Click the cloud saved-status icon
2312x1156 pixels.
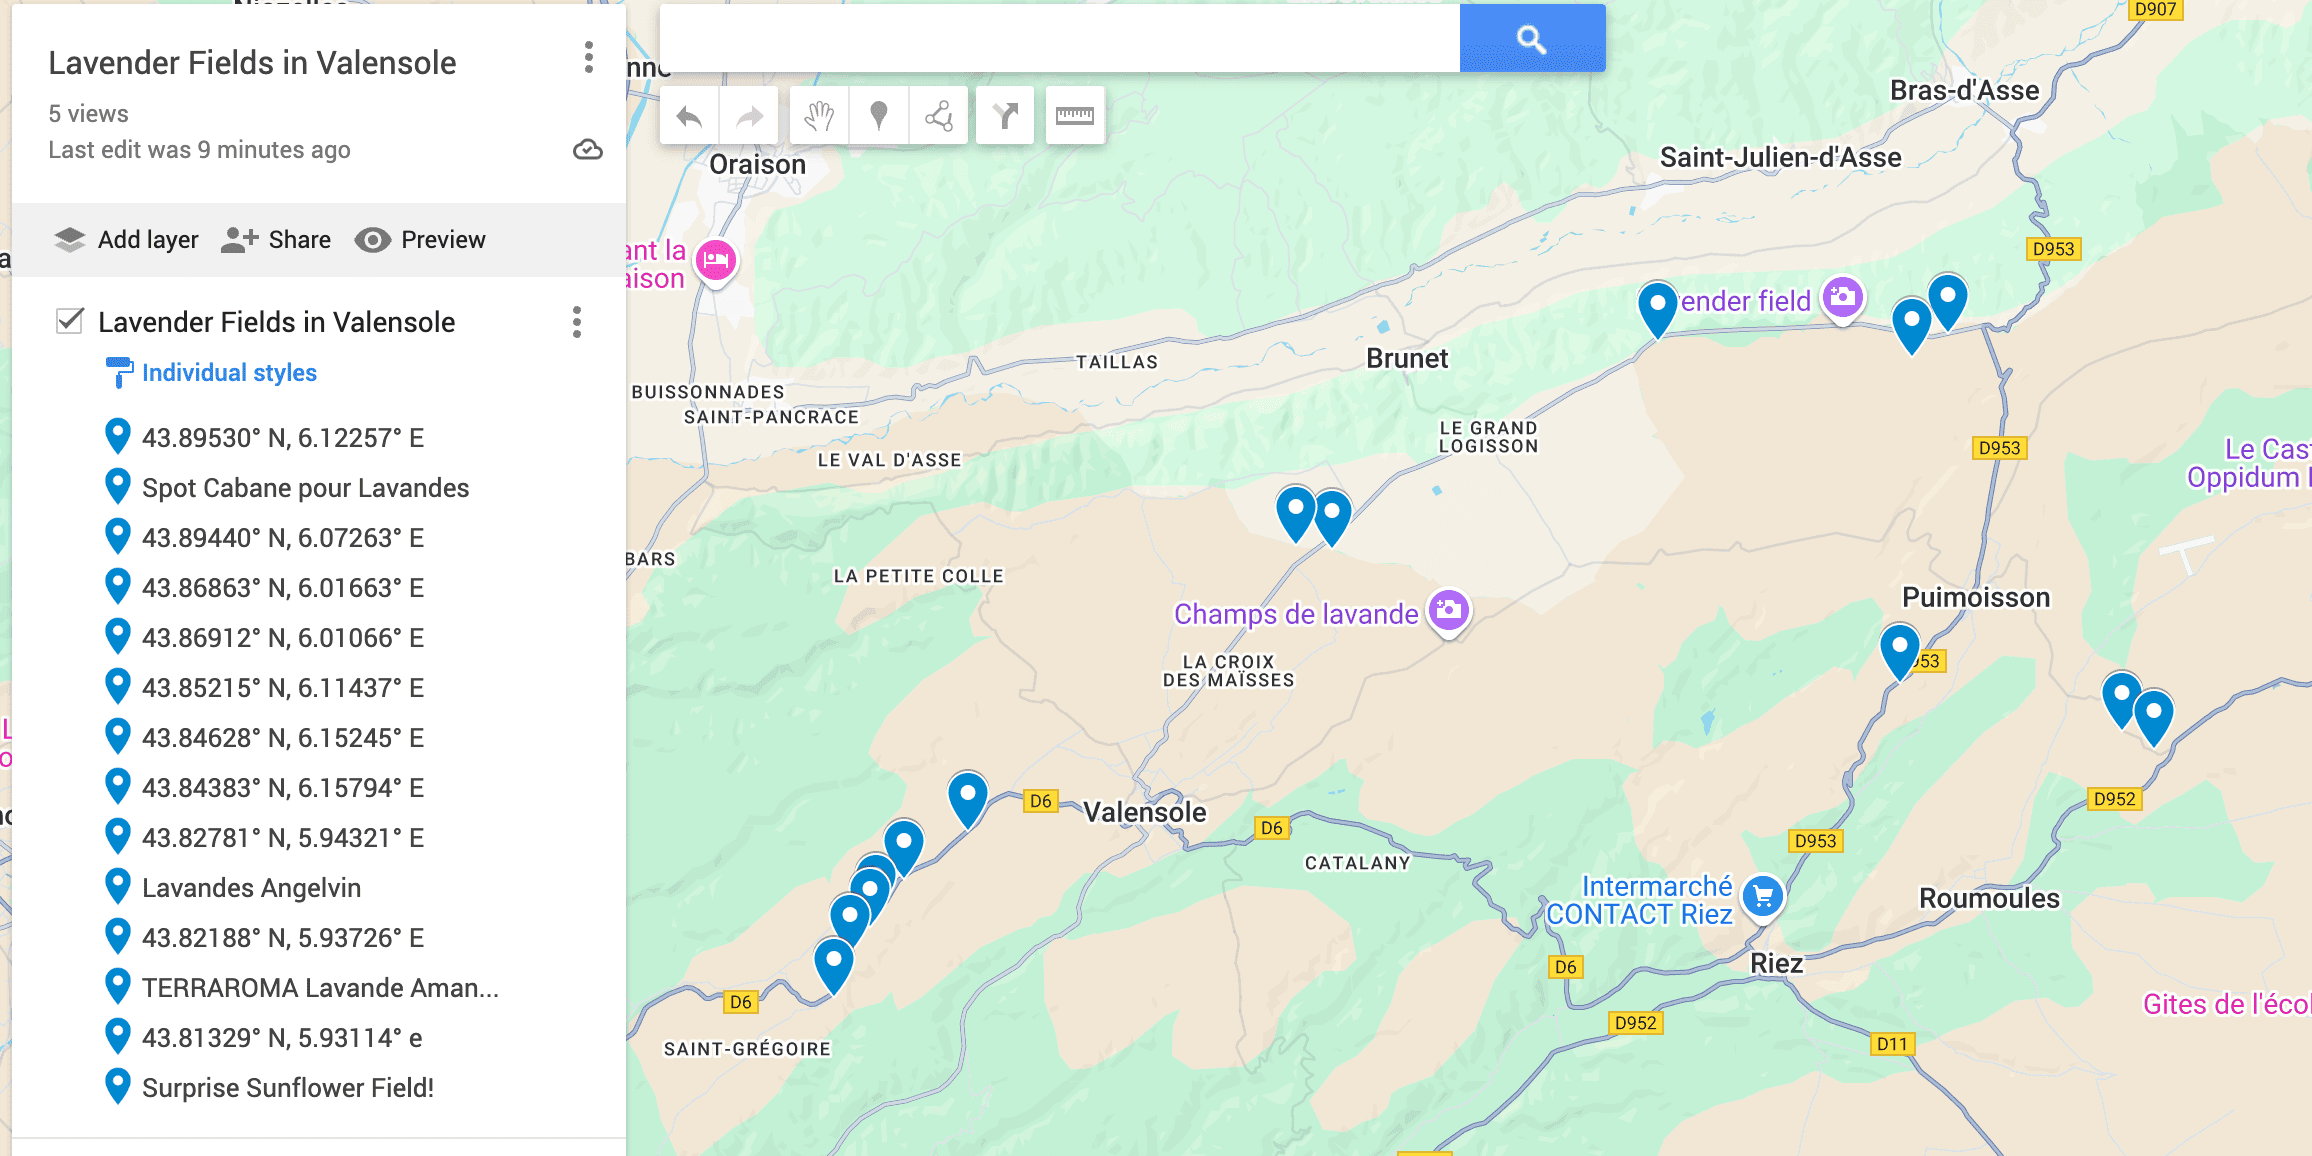(588, 150)
